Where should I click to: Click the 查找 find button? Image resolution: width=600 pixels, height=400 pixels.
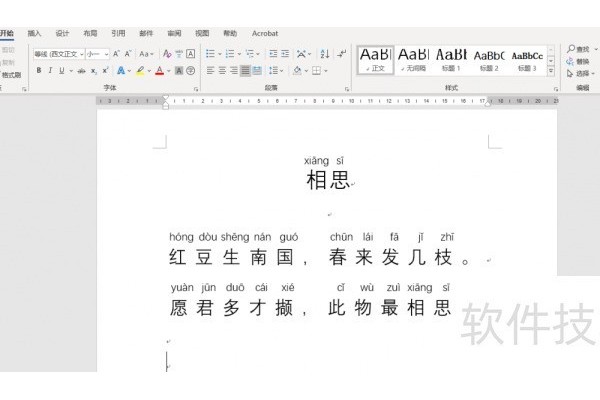click(x=578, y=49)
